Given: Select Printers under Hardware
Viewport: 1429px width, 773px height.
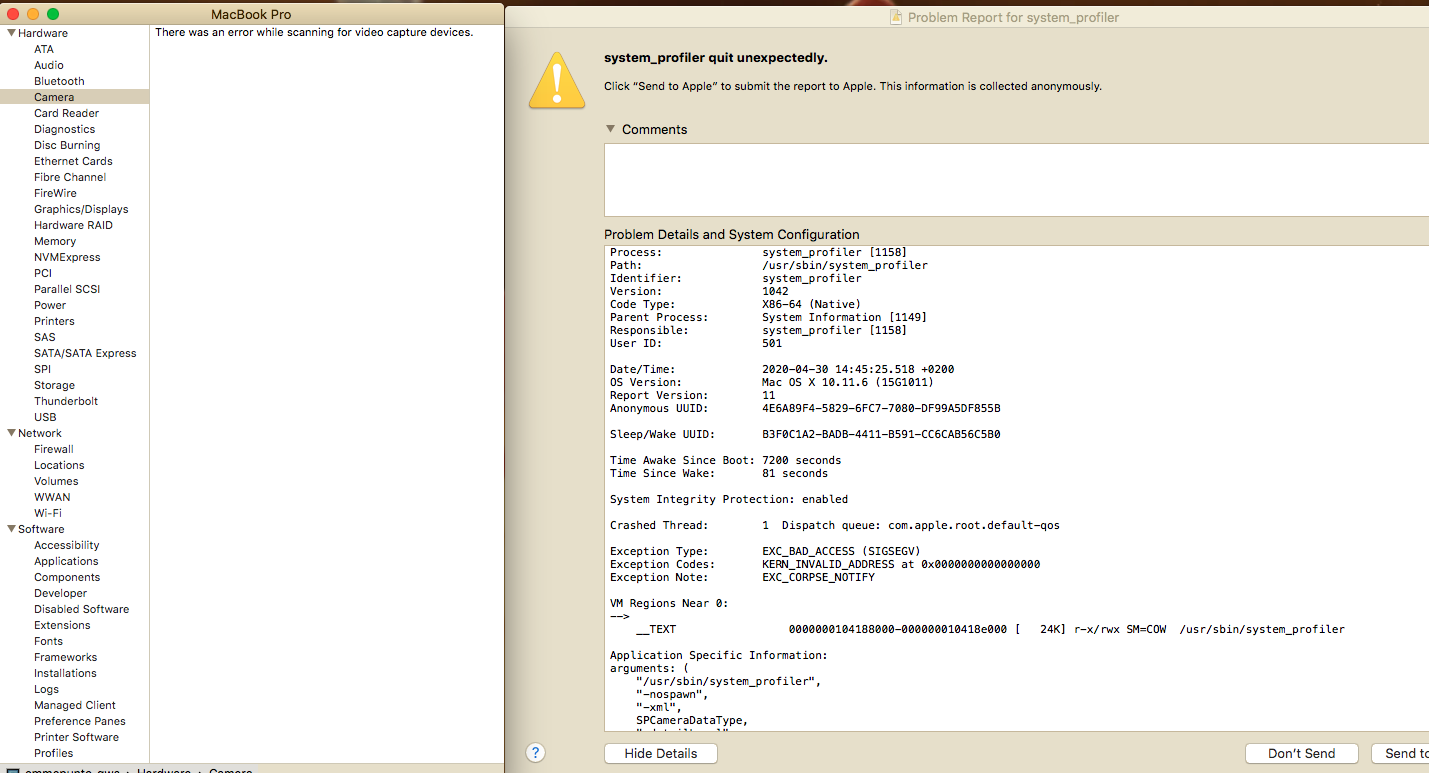Looking at the screenshot, I should [x=54, y=321].
